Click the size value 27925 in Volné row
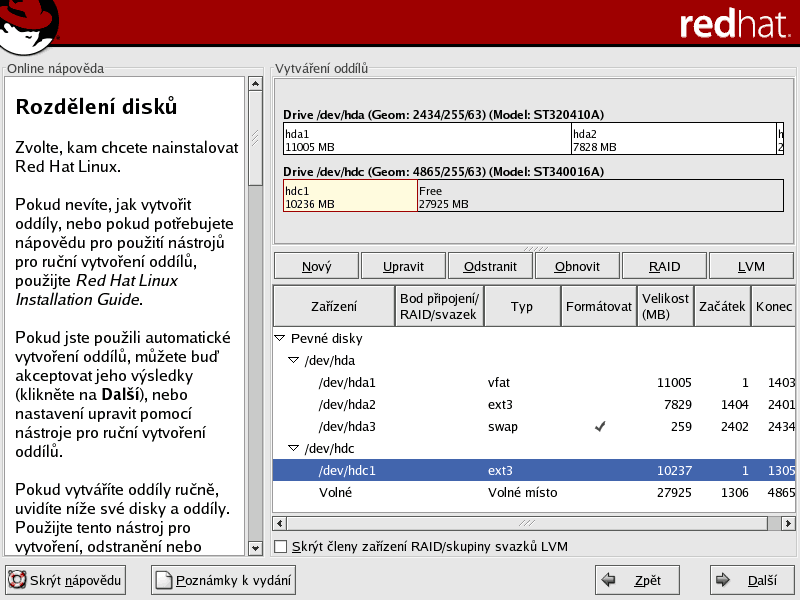Image resolution: width=800 pixels, height=600 pixels. pos(674,492)
